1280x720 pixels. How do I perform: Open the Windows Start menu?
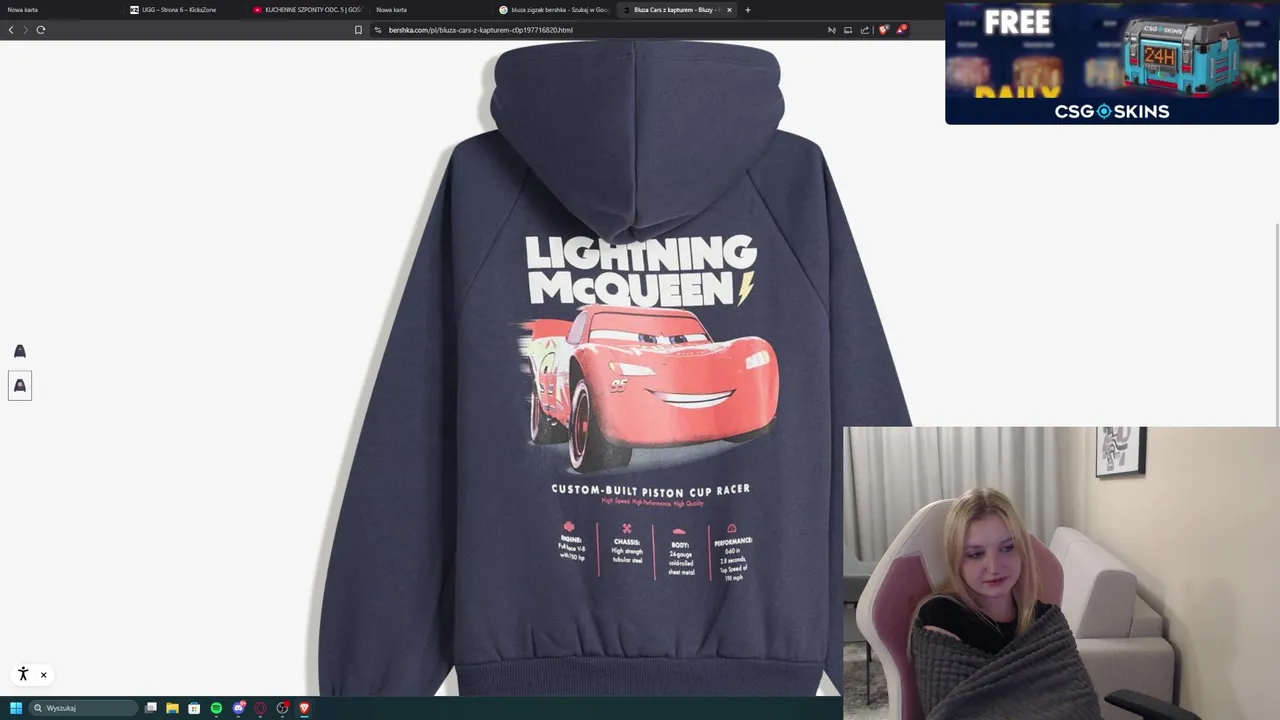click(16, 708)
